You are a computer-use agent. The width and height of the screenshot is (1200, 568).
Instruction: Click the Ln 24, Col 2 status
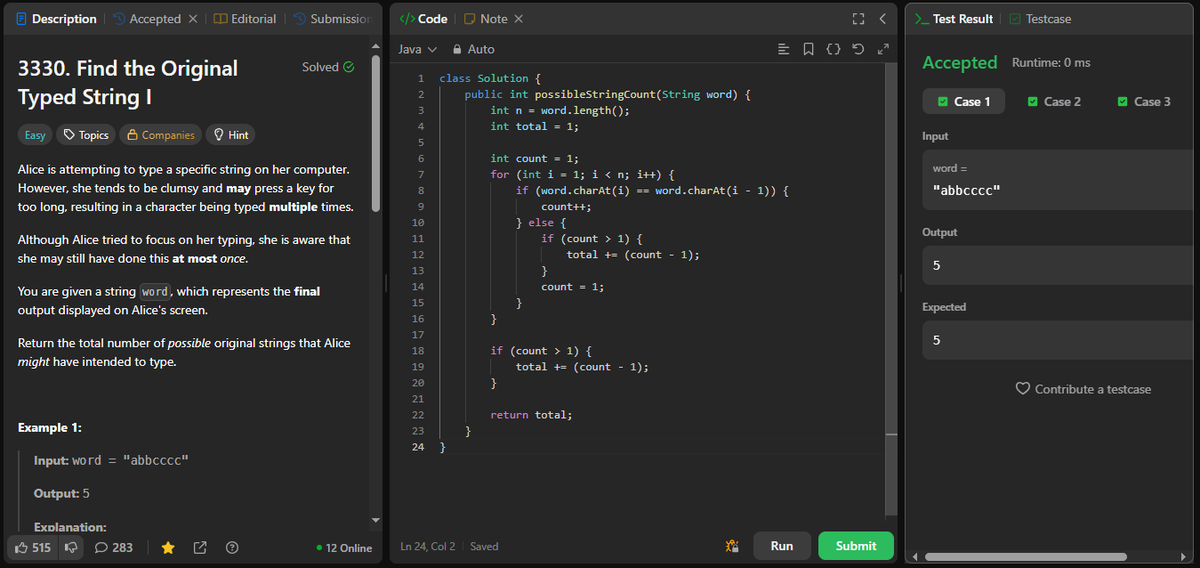coord(428,546)
